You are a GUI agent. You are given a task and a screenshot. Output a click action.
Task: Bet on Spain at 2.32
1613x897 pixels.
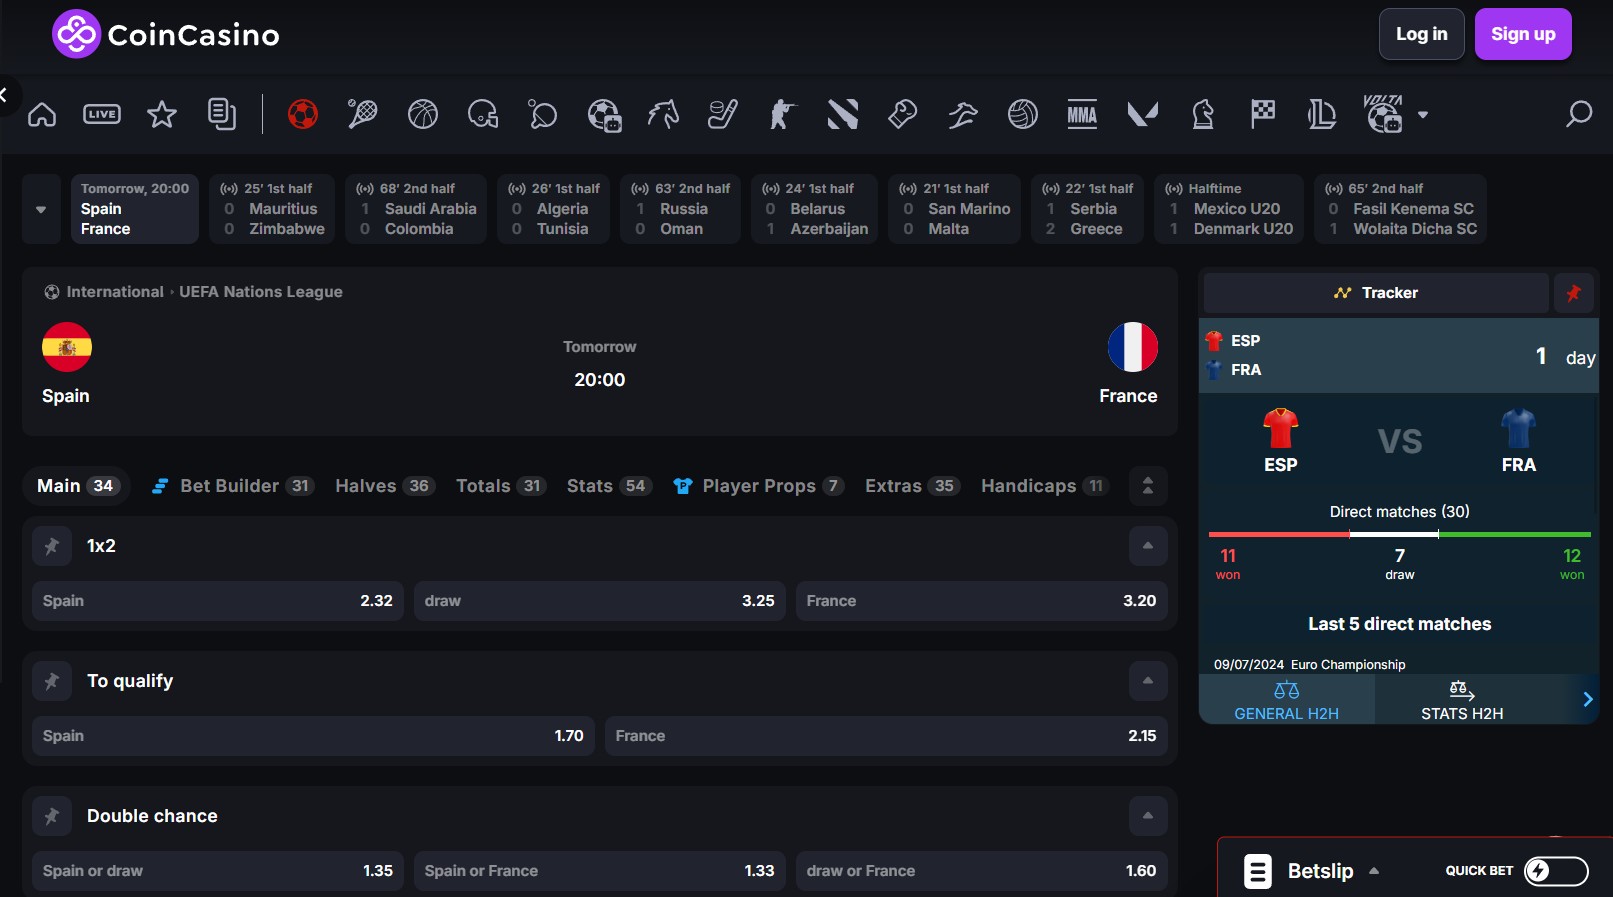coord(218,601)
